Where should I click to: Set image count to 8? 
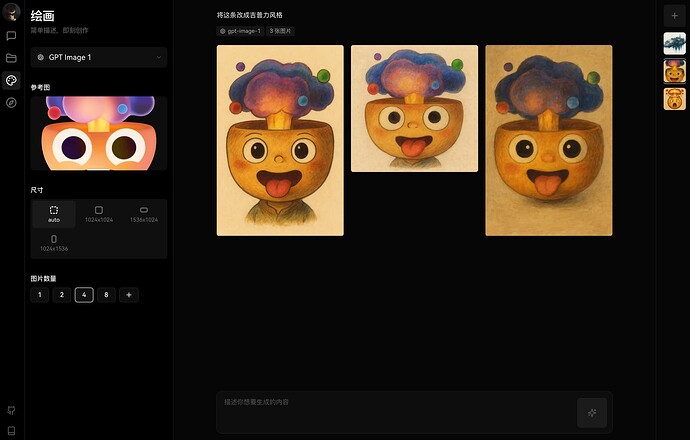click(106, 295)
